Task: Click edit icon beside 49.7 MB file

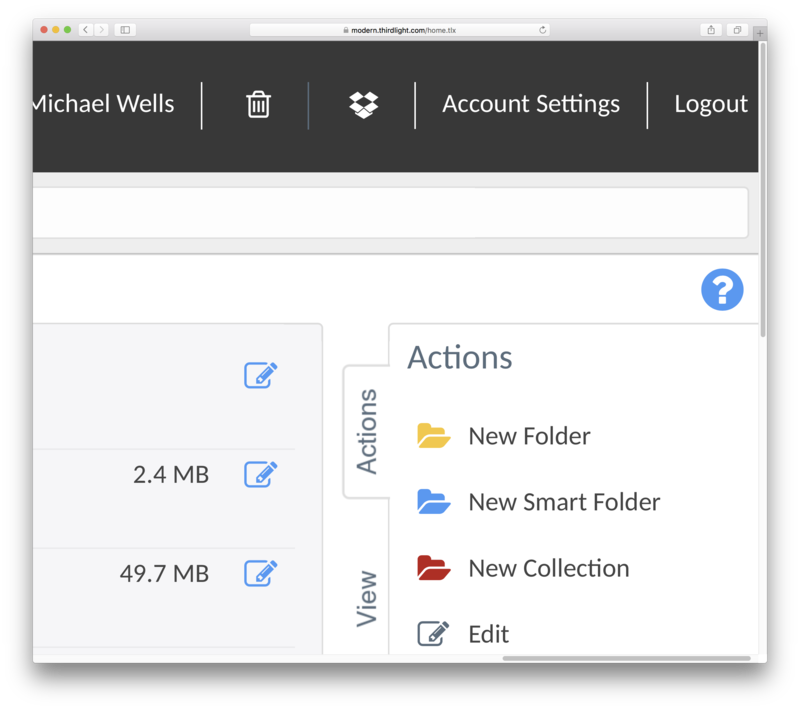Action: point(261,573)
